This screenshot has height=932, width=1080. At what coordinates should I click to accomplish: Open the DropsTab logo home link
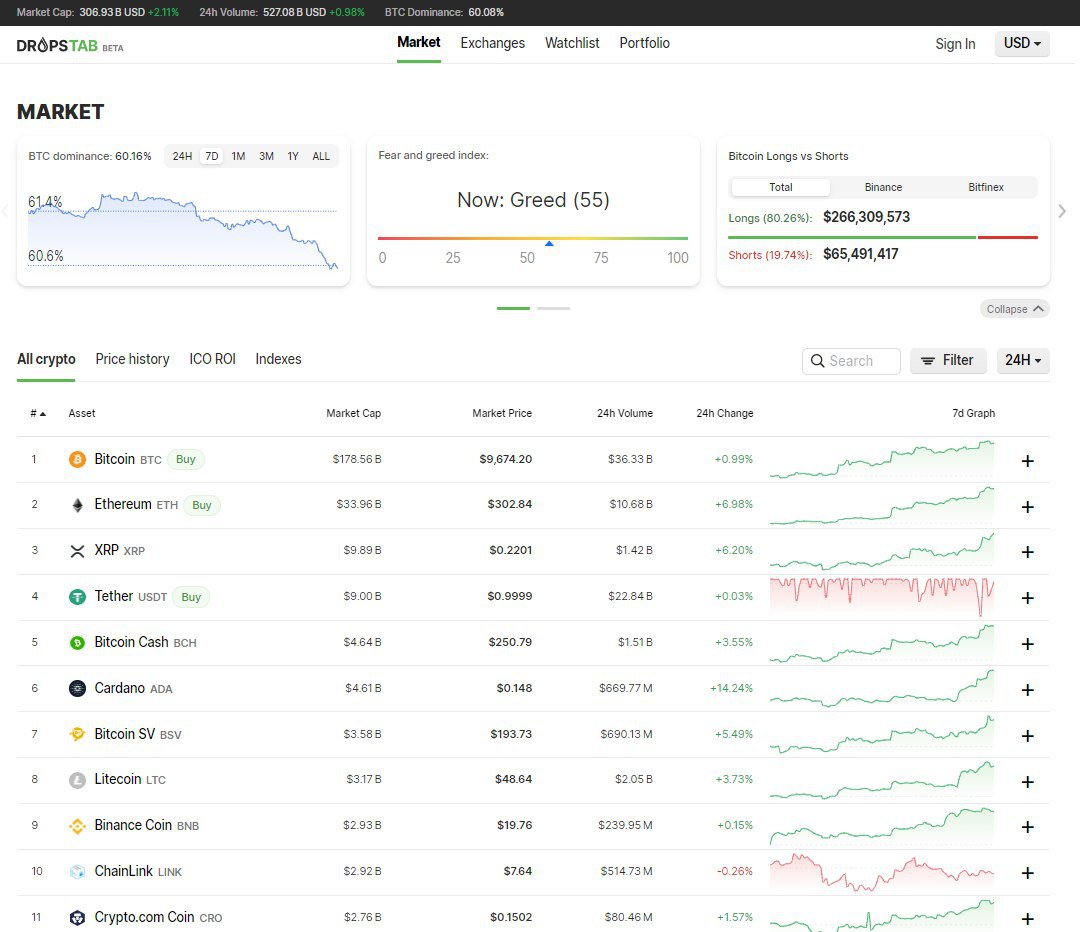point(70,45)
